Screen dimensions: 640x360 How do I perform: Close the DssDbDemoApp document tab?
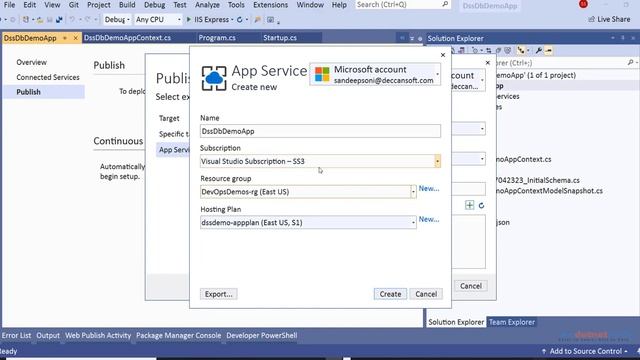click(76, 38)
